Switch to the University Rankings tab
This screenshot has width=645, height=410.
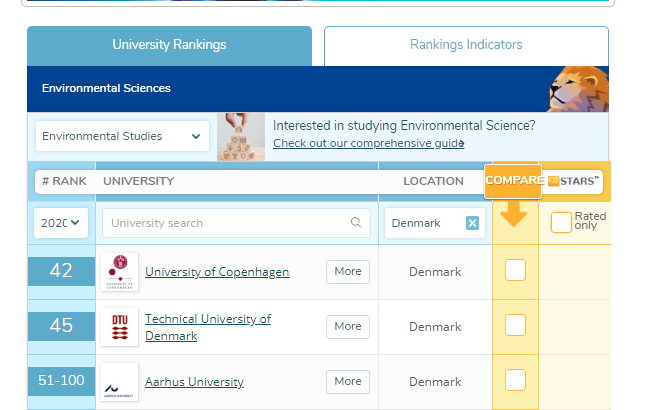[x=169, y=46]
